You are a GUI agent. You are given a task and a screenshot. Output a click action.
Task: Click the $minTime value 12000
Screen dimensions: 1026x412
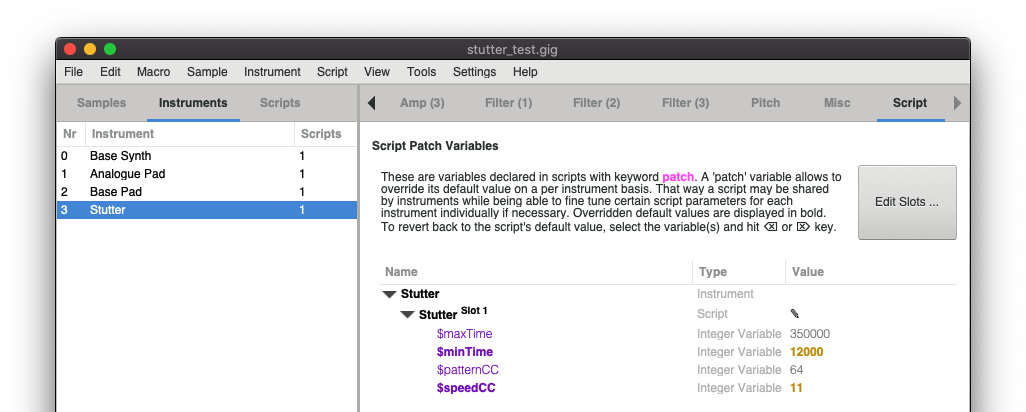tap(806, 352)
